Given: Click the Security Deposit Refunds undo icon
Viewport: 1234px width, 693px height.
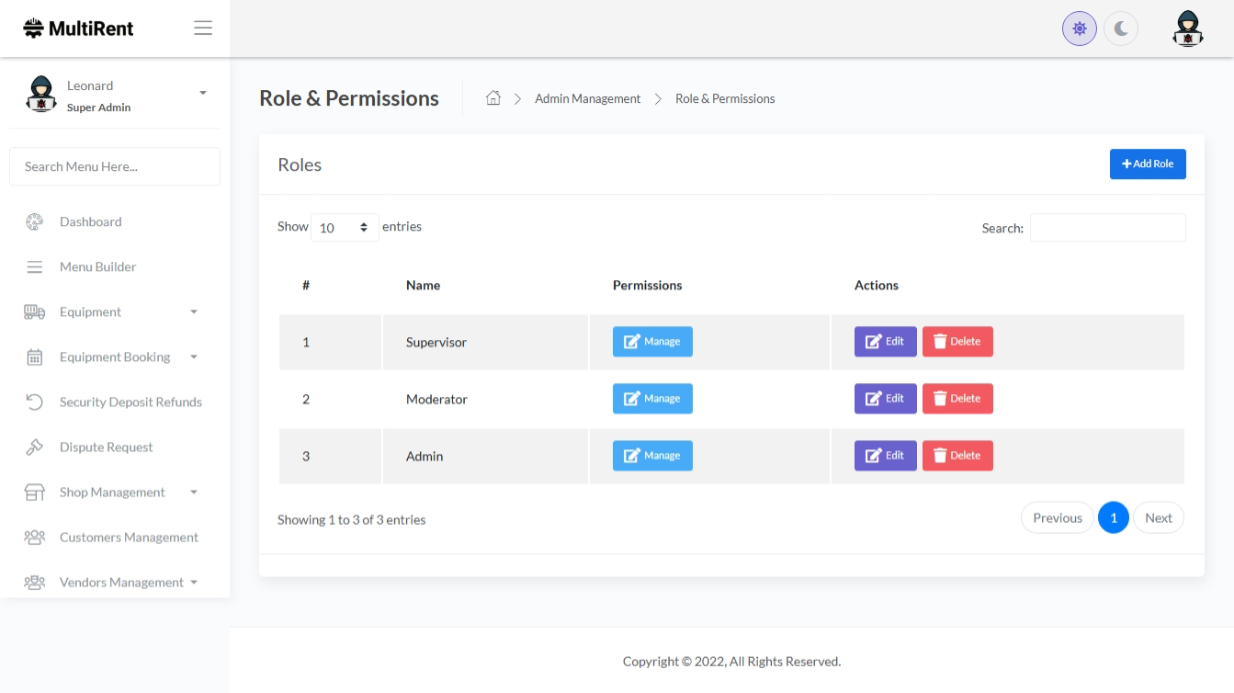Looking at the screenshot, I should (34, 402).
